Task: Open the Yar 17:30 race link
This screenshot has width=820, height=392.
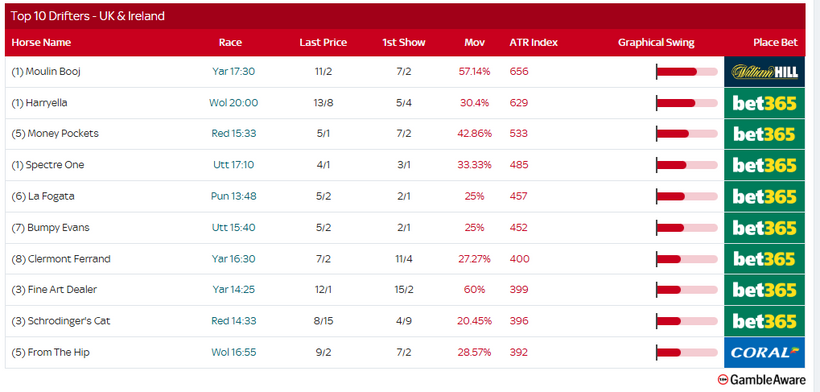Action: coord(234,72)
